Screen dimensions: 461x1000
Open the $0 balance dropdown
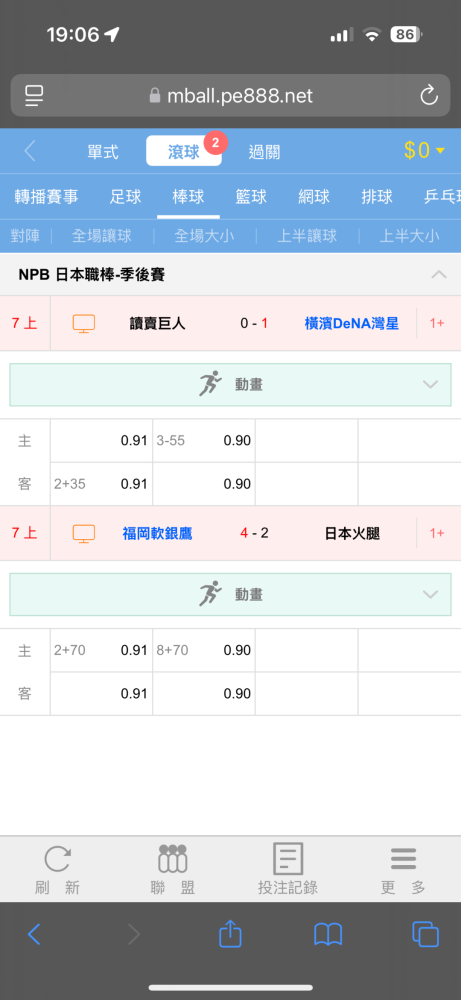point(425,151)
